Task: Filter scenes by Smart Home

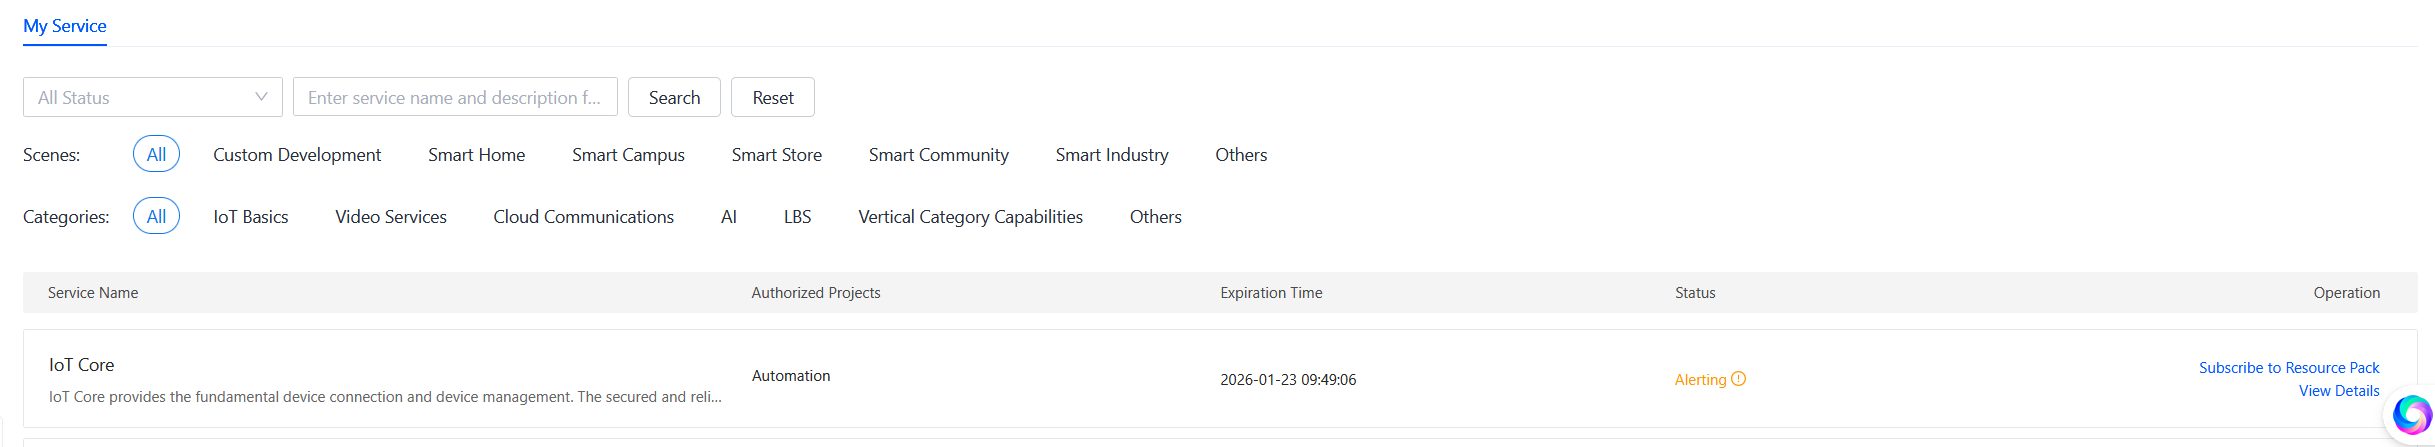Action: 476,155
